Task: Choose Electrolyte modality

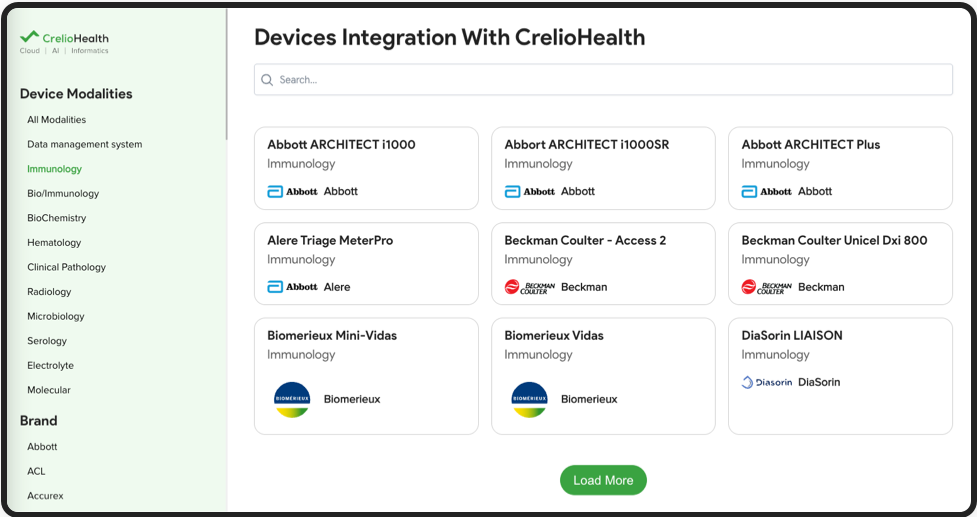Action: click(50, 366)
